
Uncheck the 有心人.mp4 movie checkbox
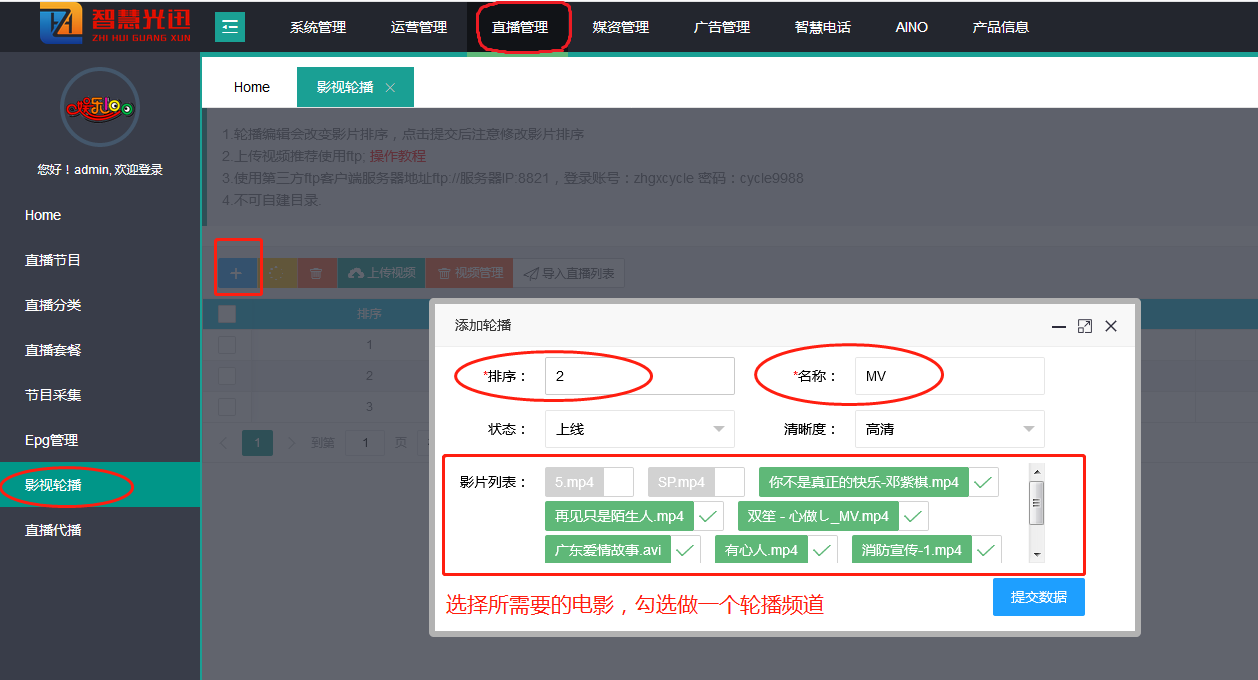click(823, 550)
